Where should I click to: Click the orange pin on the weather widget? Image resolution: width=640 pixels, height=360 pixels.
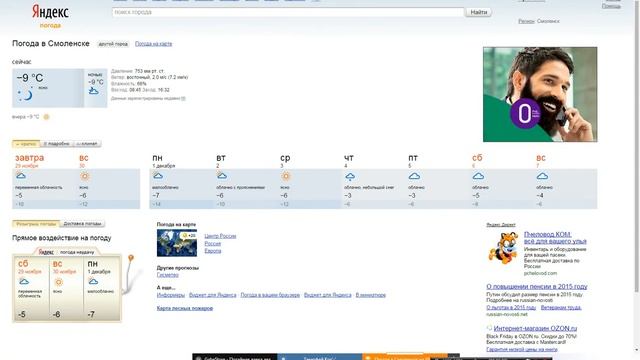click(x=131, y=258)
